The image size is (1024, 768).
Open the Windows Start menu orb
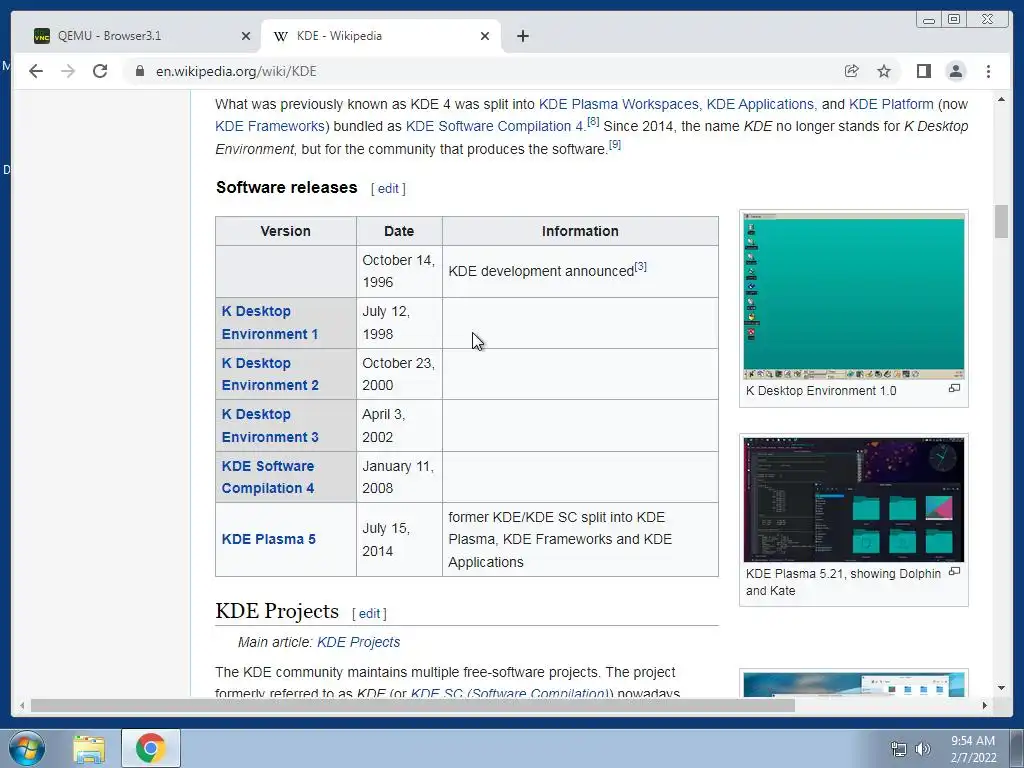(x=27, y=748)
